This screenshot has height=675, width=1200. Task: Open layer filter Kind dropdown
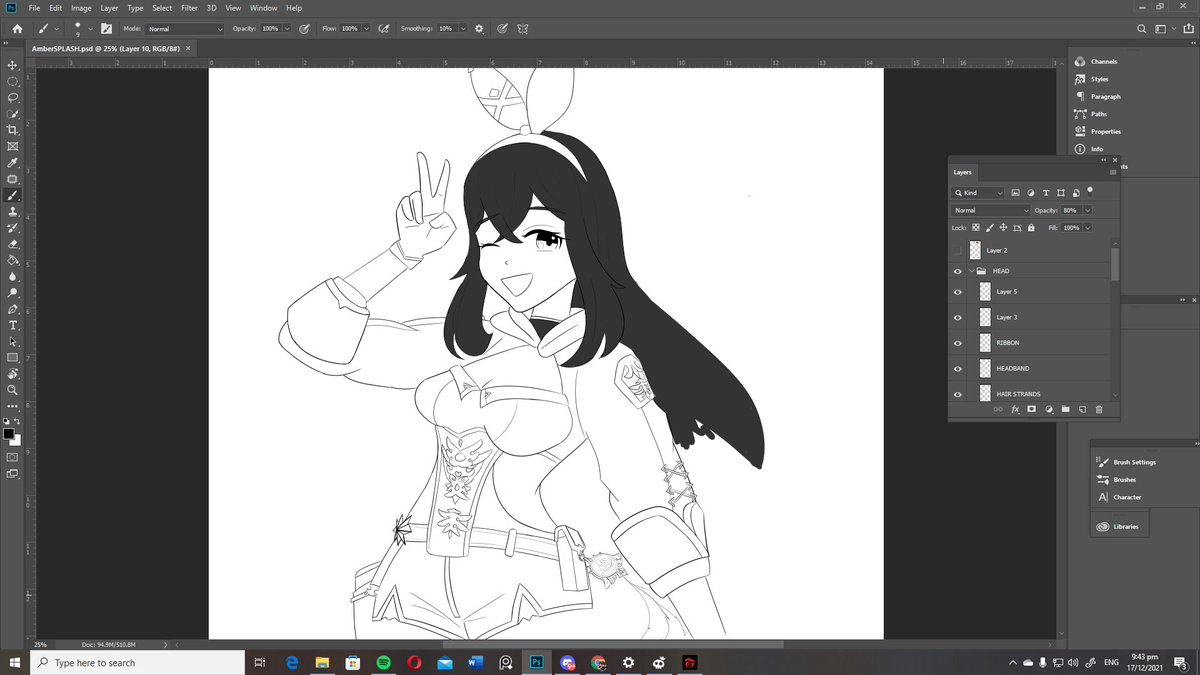[979, 192]
